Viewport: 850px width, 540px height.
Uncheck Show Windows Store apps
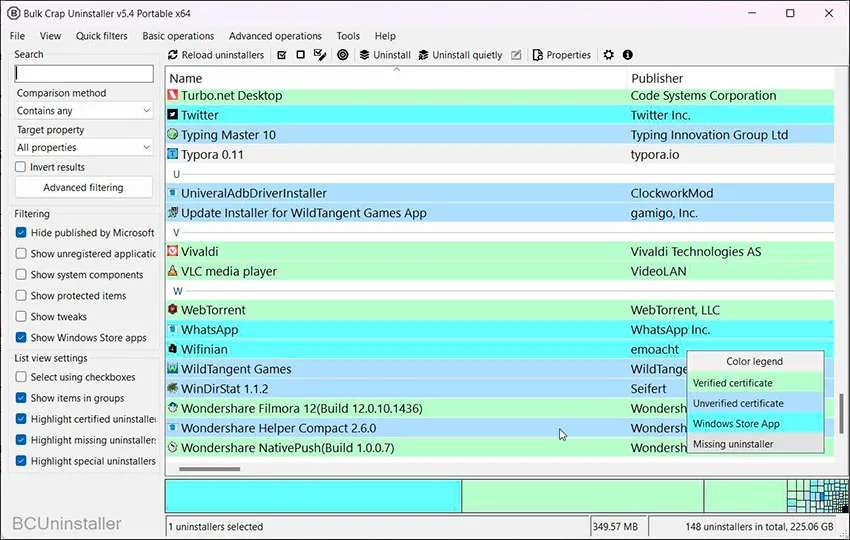coord(21,337)
